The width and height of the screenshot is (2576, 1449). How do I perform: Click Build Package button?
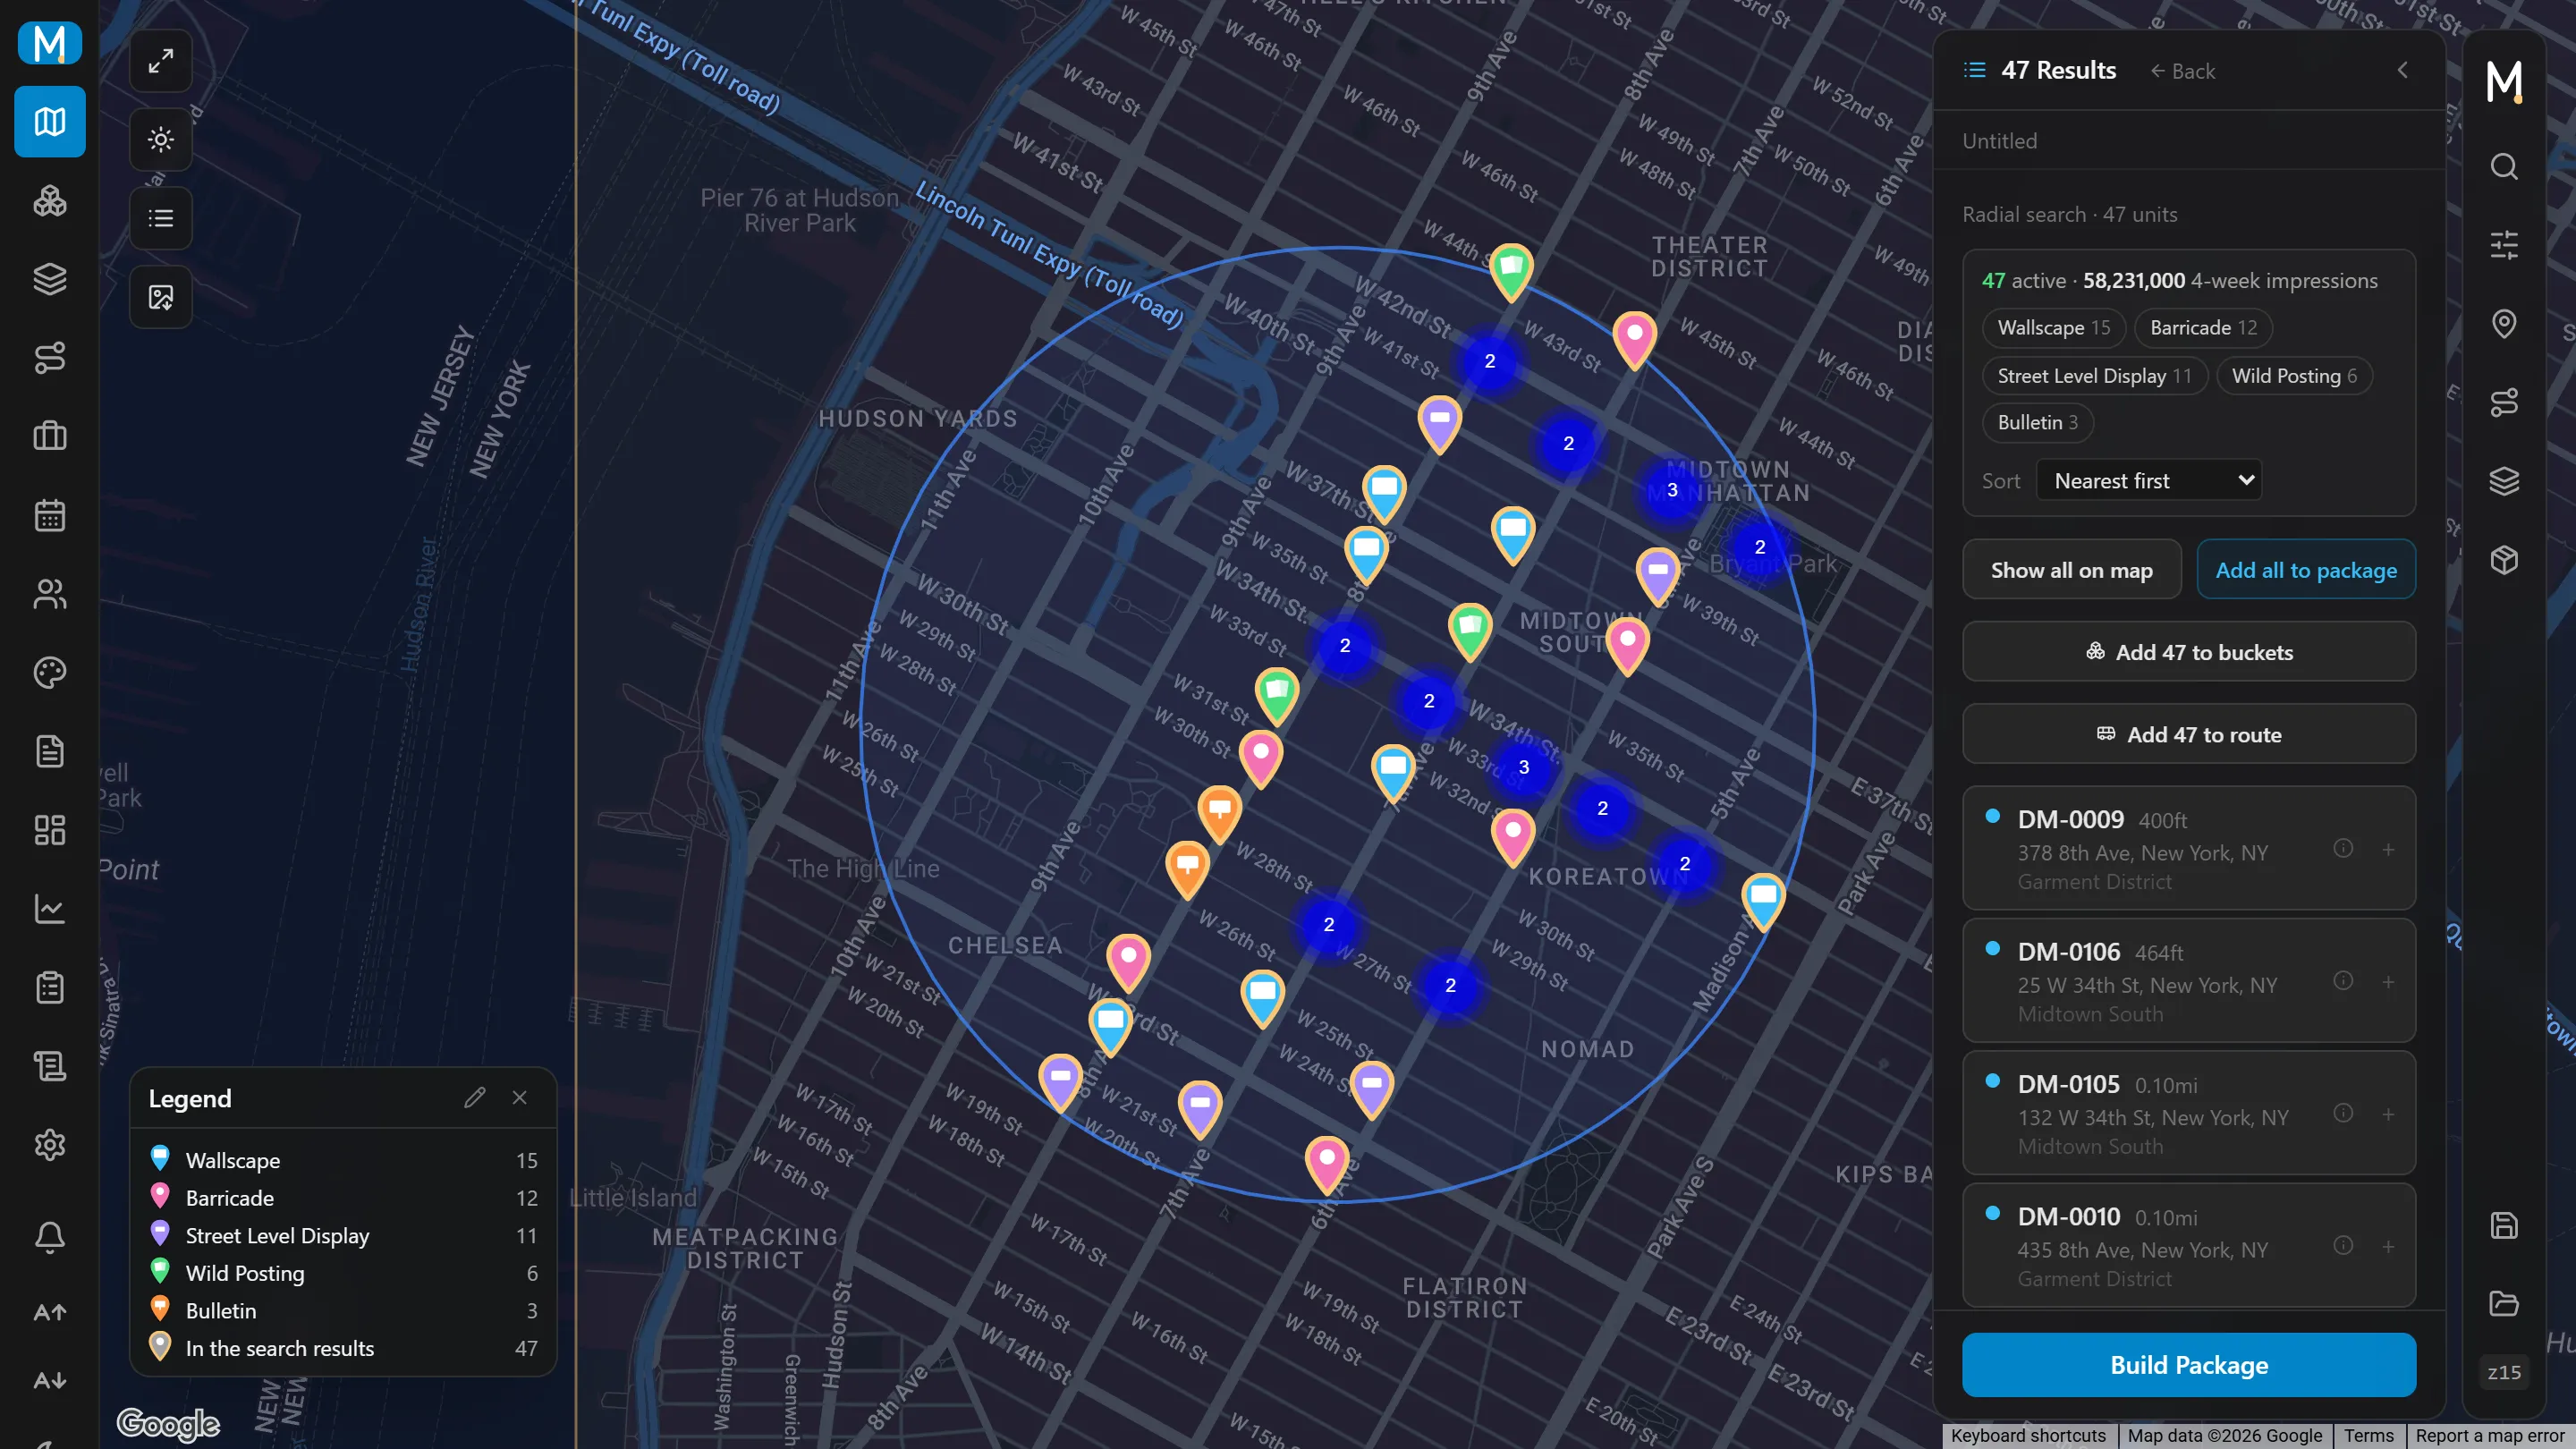[2189, 1365]
